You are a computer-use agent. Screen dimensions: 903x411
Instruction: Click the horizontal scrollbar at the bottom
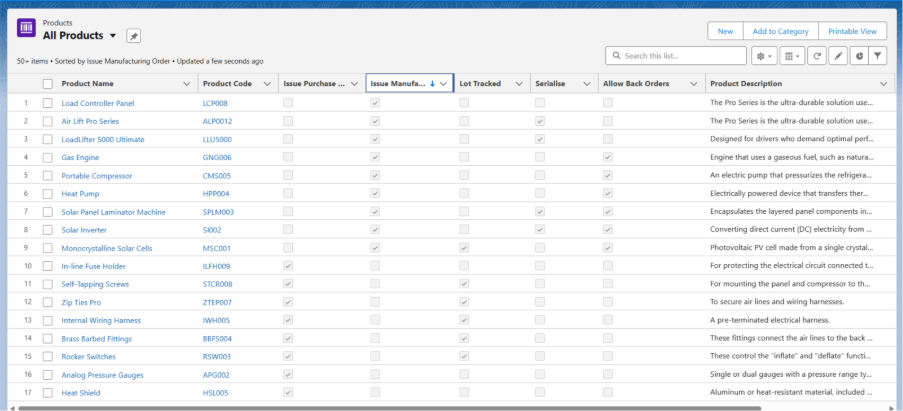[x=450, y=407]
